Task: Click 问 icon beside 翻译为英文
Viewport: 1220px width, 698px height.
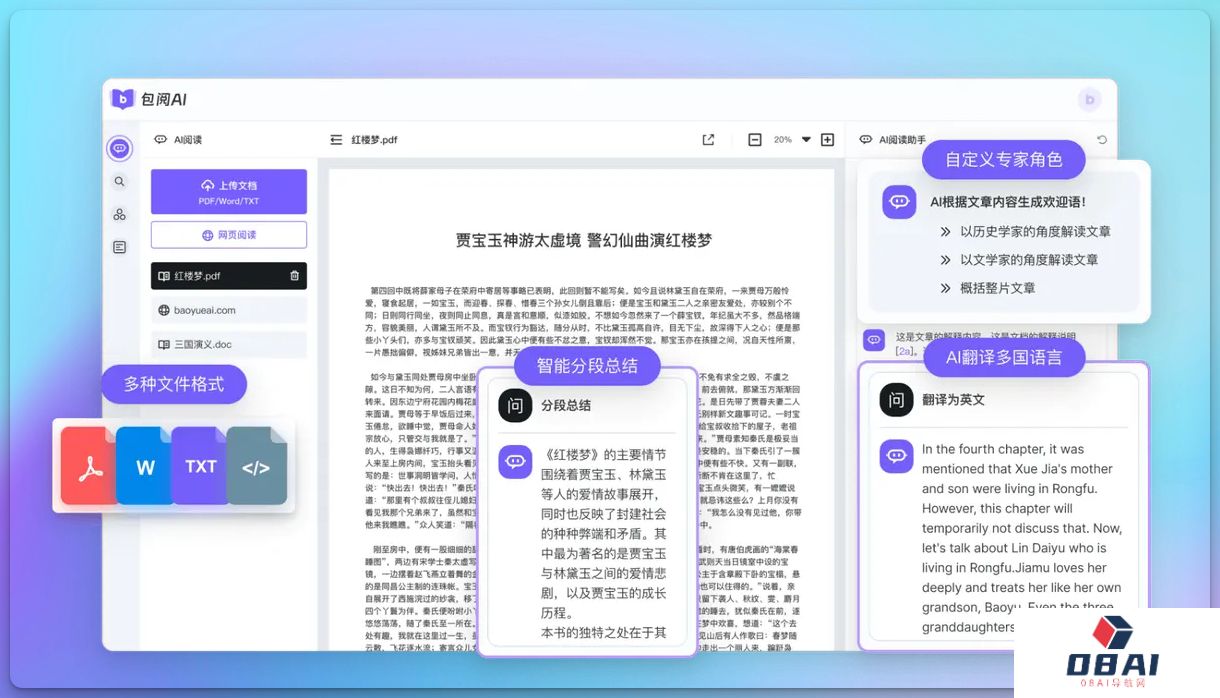Action: 896,399
